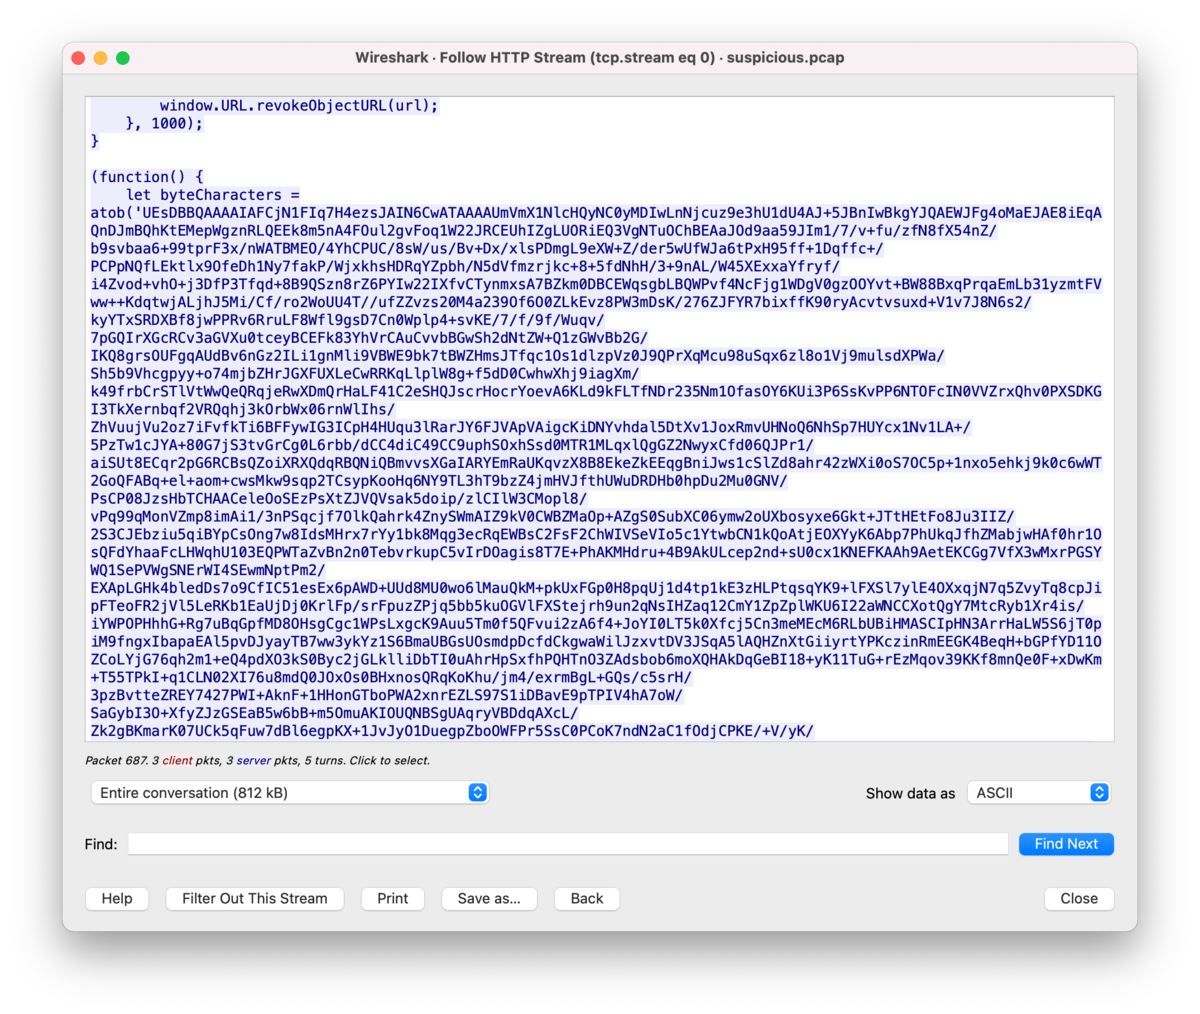Click the 'let byteCharacters =' line
This screenshot has width=1200, height=1014.
[x=213, y=195]
